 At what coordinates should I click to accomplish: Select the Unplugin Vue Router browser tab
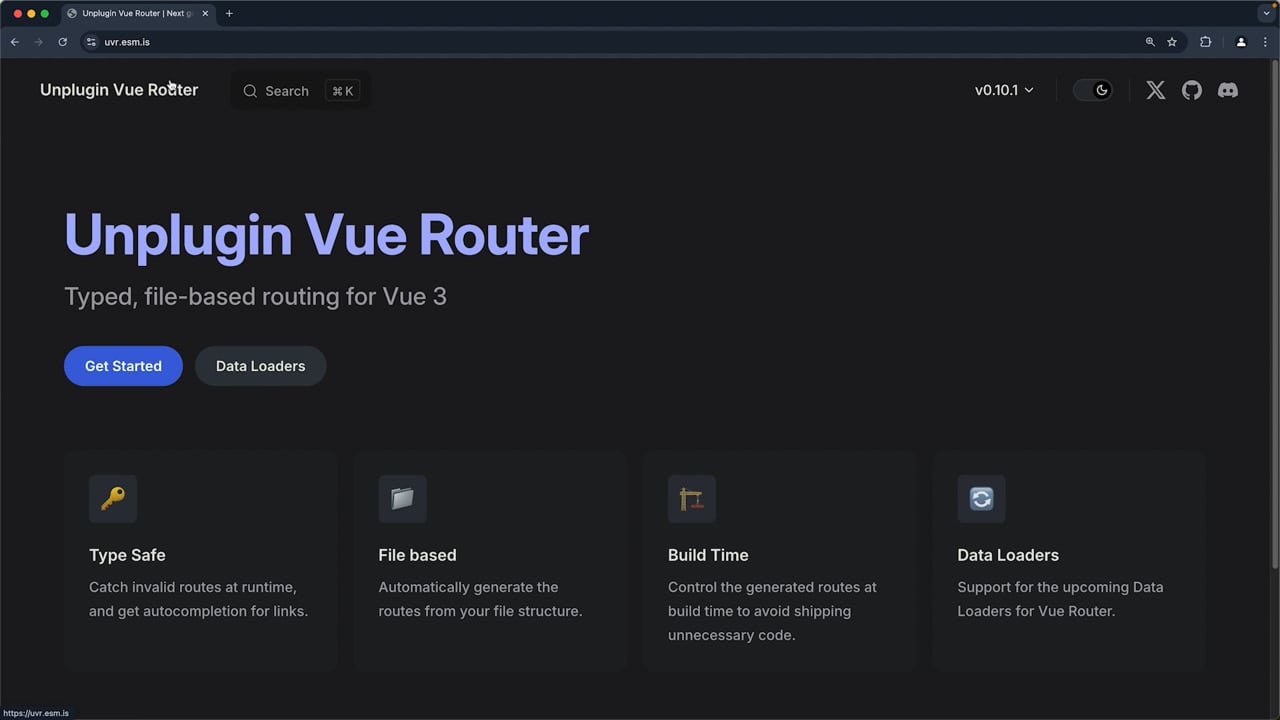coord(137,14)
